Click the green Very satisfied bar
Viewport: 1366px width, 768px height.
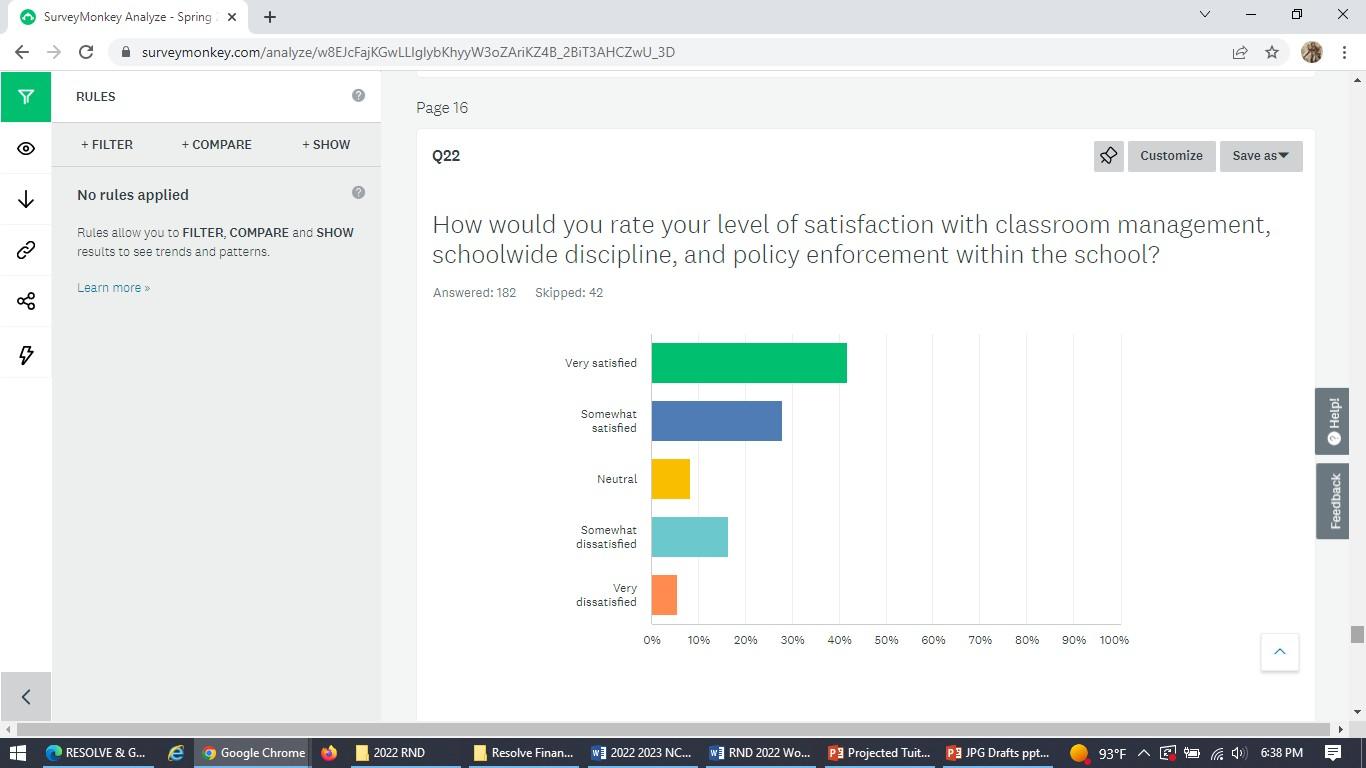pyautogui.click(x=749, y=363)
